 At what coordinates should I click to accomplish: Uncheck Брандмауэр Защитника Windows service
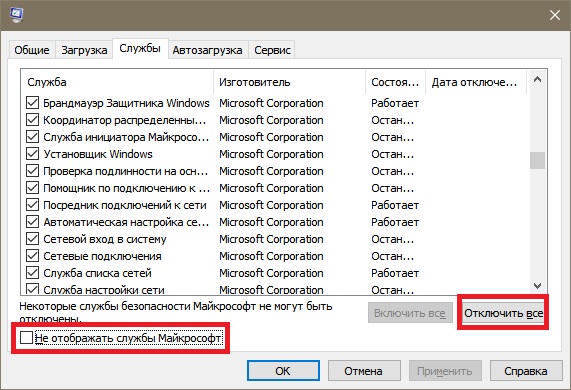(32, 103)
